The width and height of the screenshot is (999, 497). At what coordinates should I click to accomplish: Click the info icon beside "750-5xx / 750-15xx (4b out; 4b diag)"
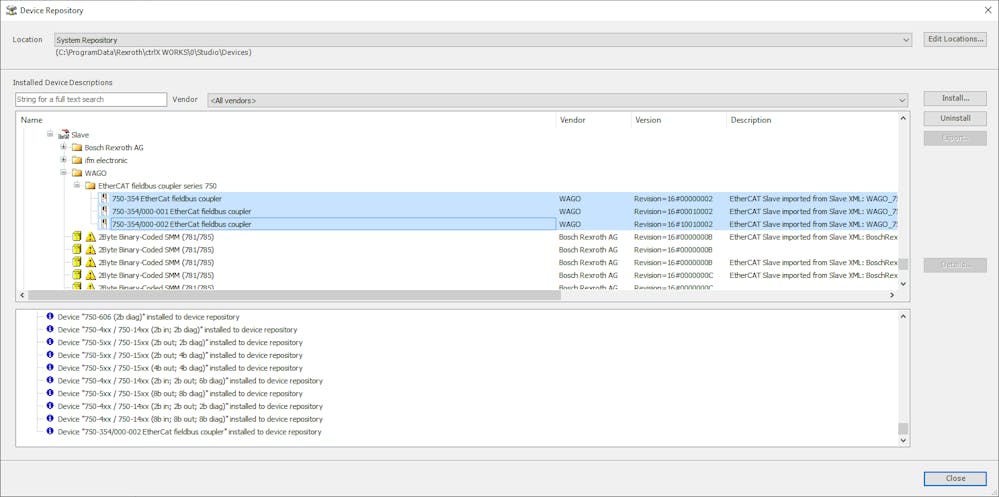(x=50, y=368)
